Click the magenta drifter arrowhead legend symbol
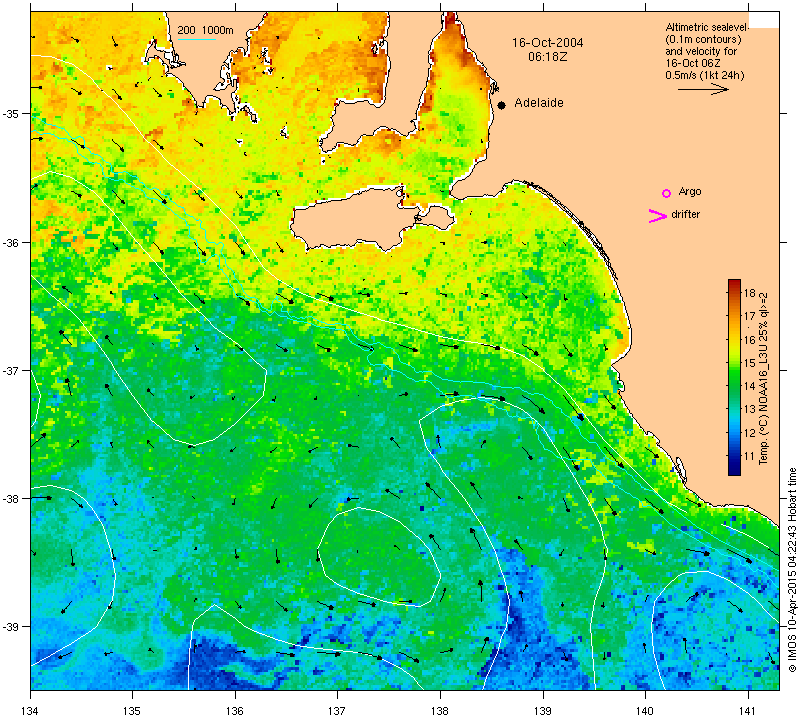 (x=658, y=216)
